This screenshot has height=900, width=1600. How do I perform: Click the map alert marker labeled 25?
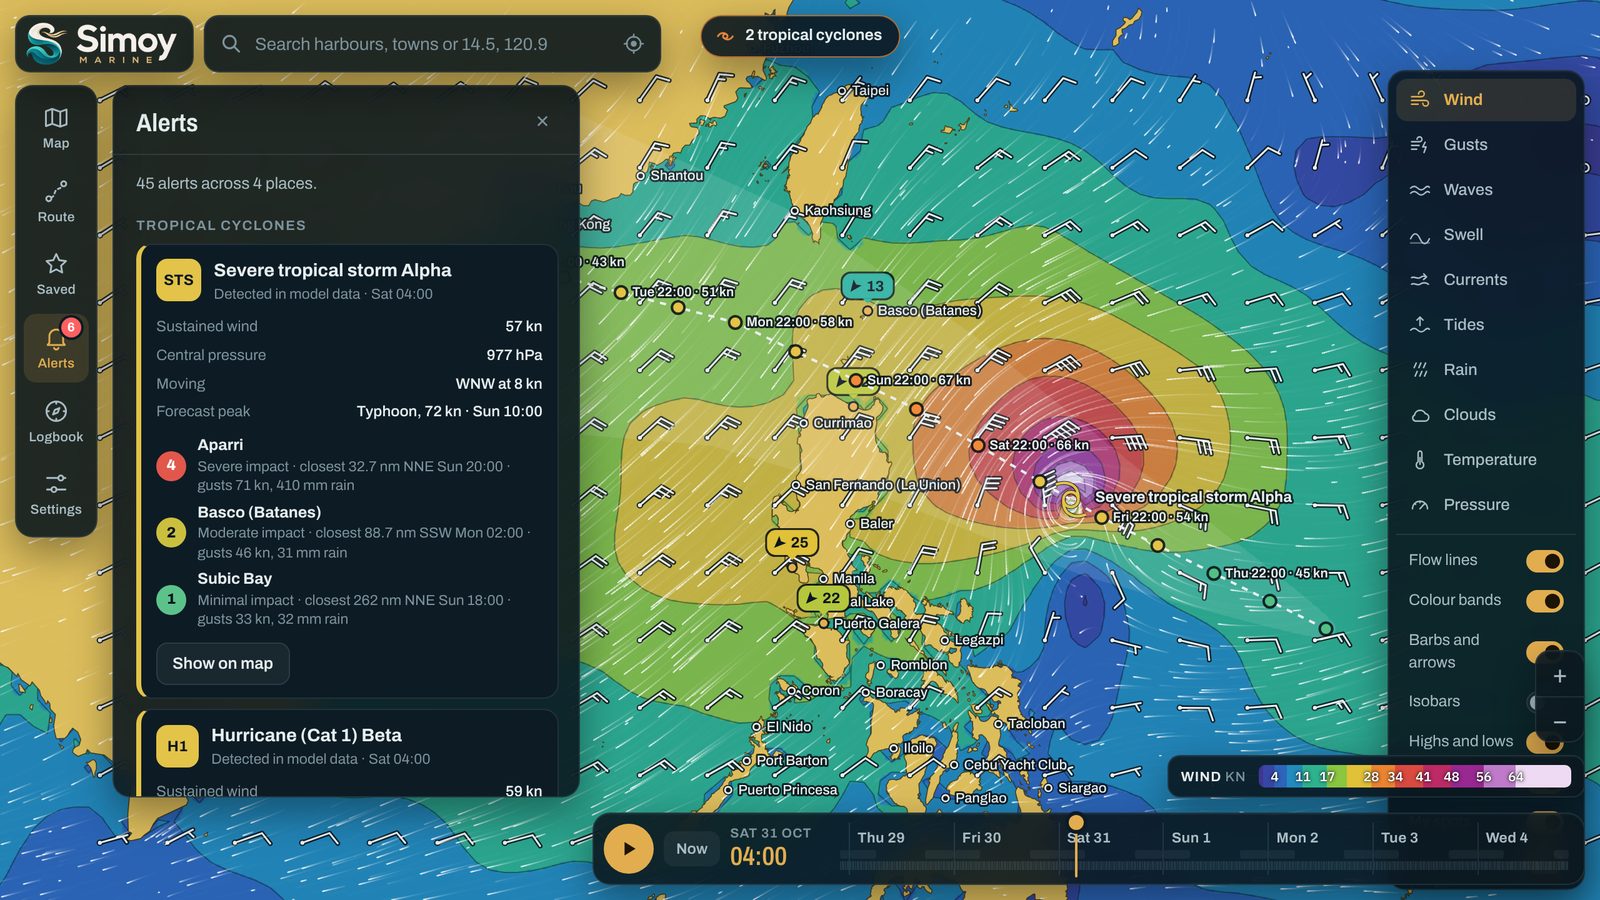click(x=791, y=542)
